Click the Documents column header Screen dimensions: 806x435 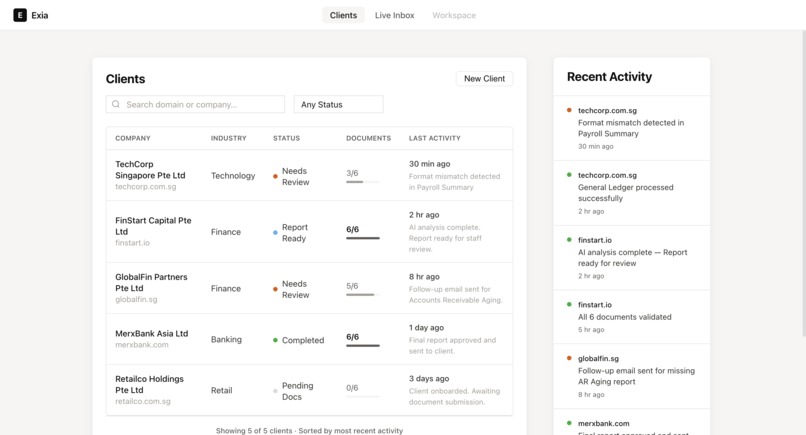coord(369,138)
